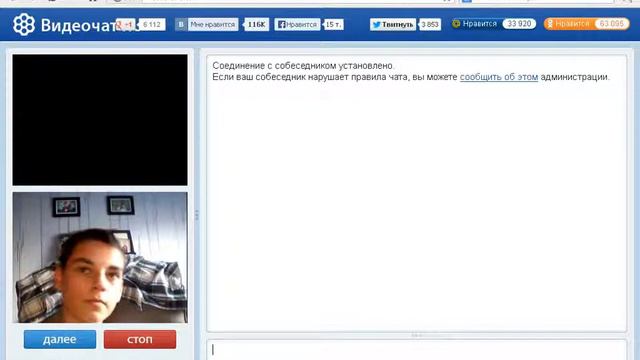Click the handle above the message input

click(416, 335)
